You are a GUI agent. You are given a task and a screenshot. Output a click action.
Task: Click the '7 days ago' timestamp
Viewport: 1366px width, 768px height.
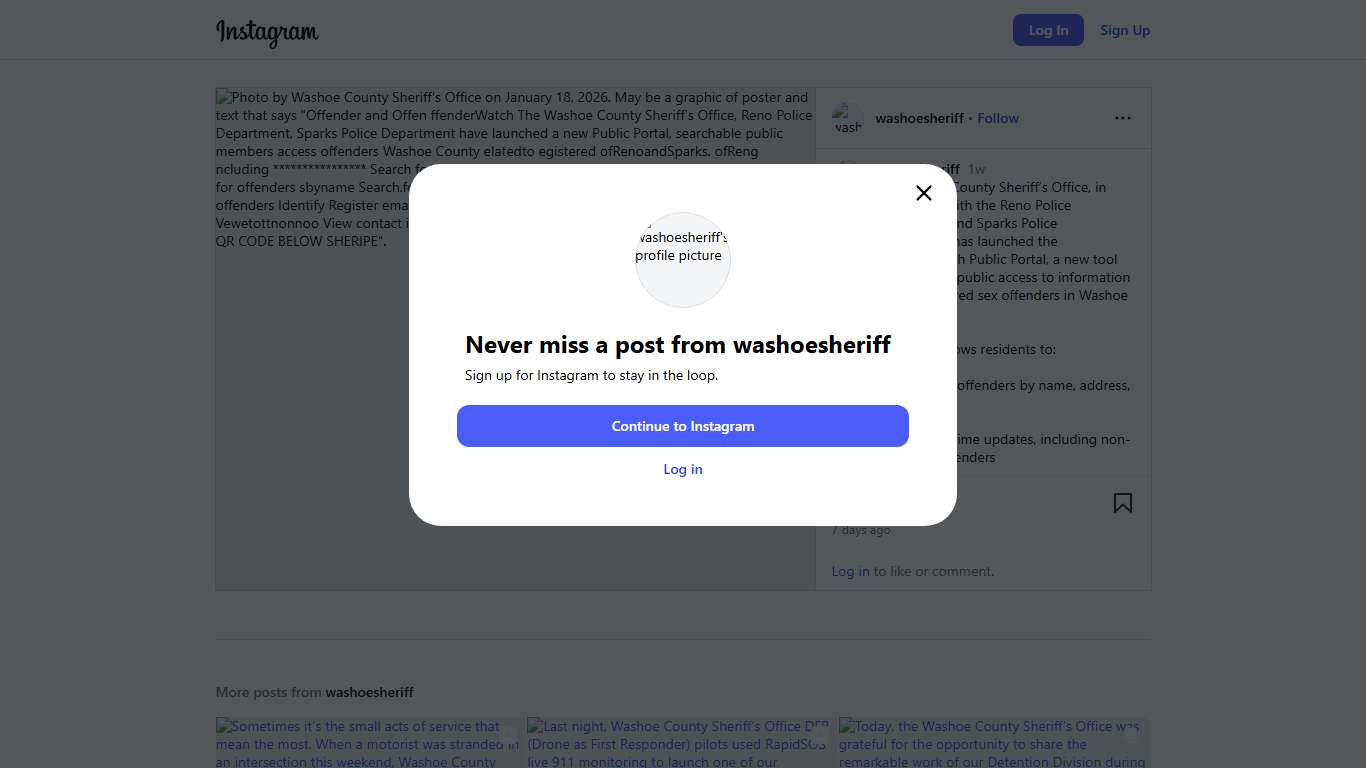[861, 530]
